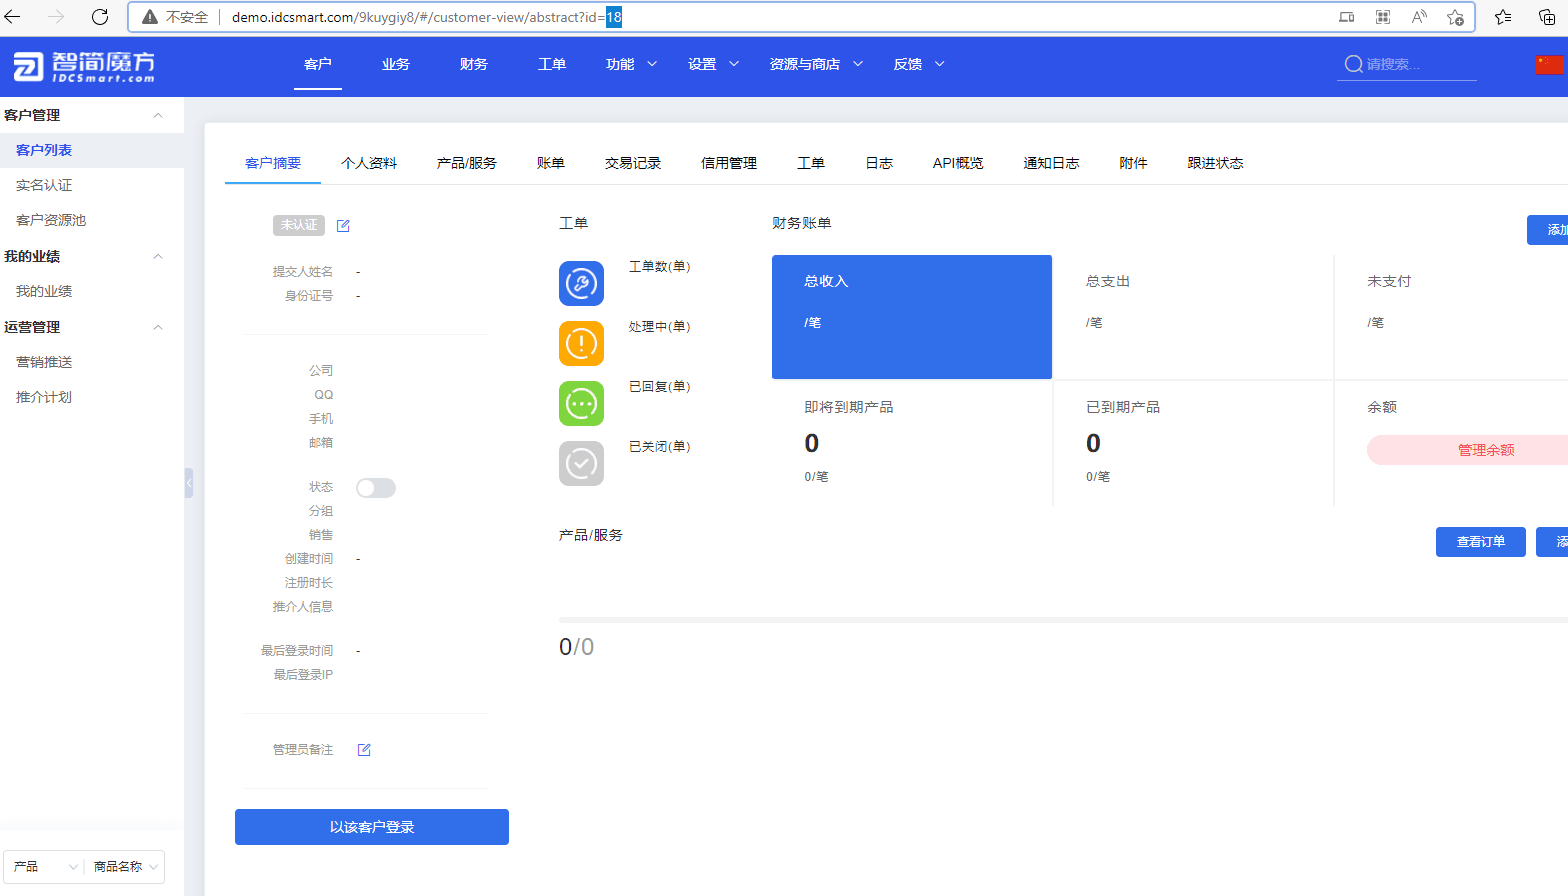Click the 总支出 card
Viewport: 1568px width, 896px height.
[x=1193, y=317]
